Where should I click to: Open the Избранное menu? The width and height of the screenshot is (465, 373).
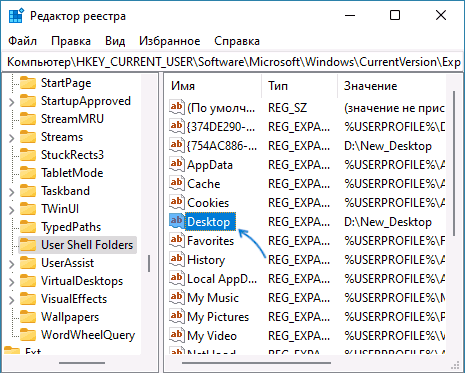pyautogui.click(x=170, y=41)
